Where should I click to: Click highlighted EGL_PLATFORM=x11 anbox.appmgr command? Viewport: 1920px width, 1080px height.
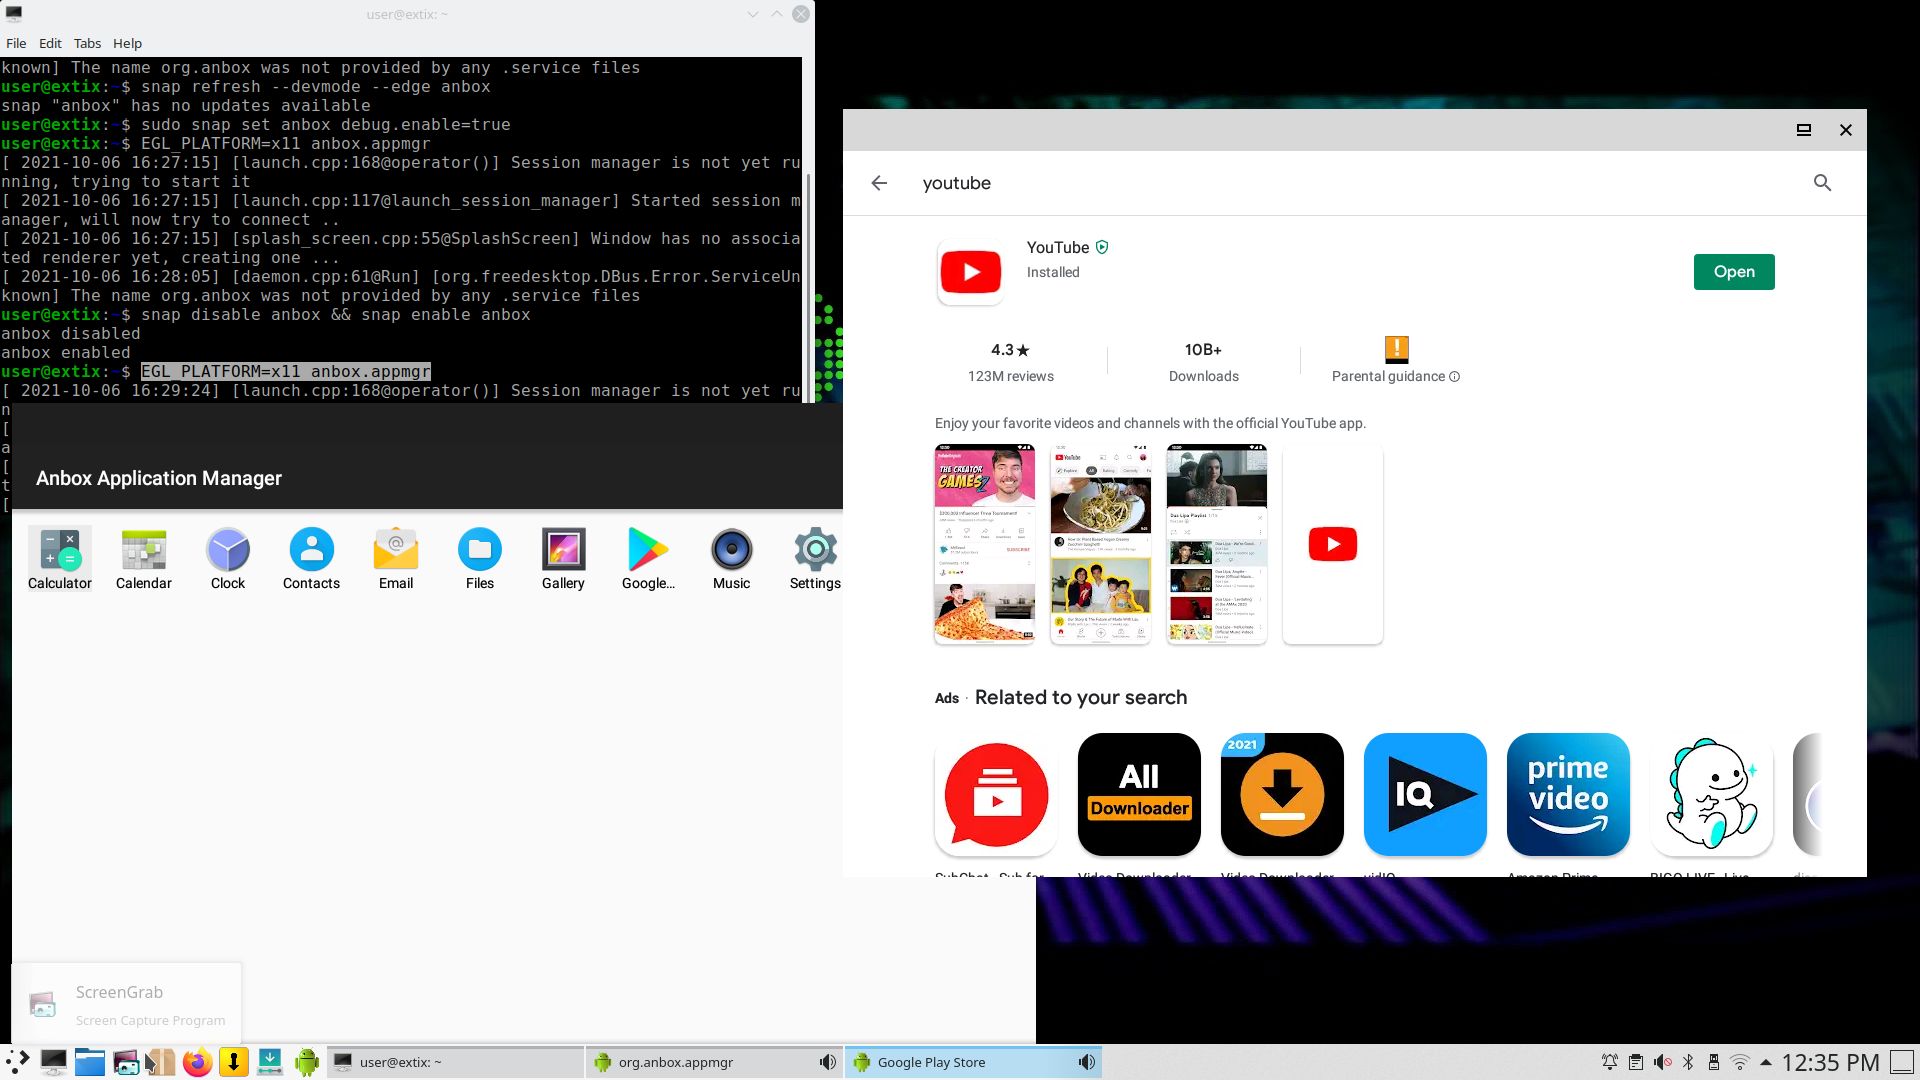click(285, 371)
